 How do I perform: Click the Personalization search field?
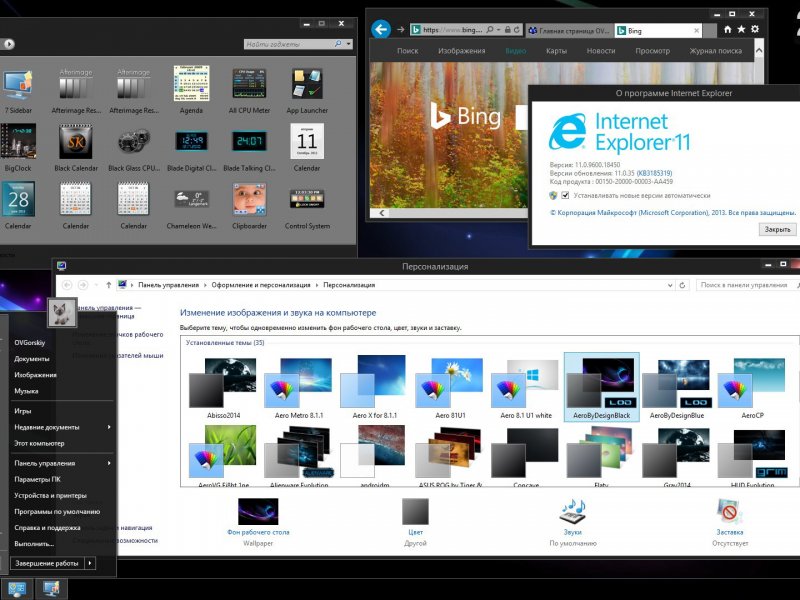point(746,285)
